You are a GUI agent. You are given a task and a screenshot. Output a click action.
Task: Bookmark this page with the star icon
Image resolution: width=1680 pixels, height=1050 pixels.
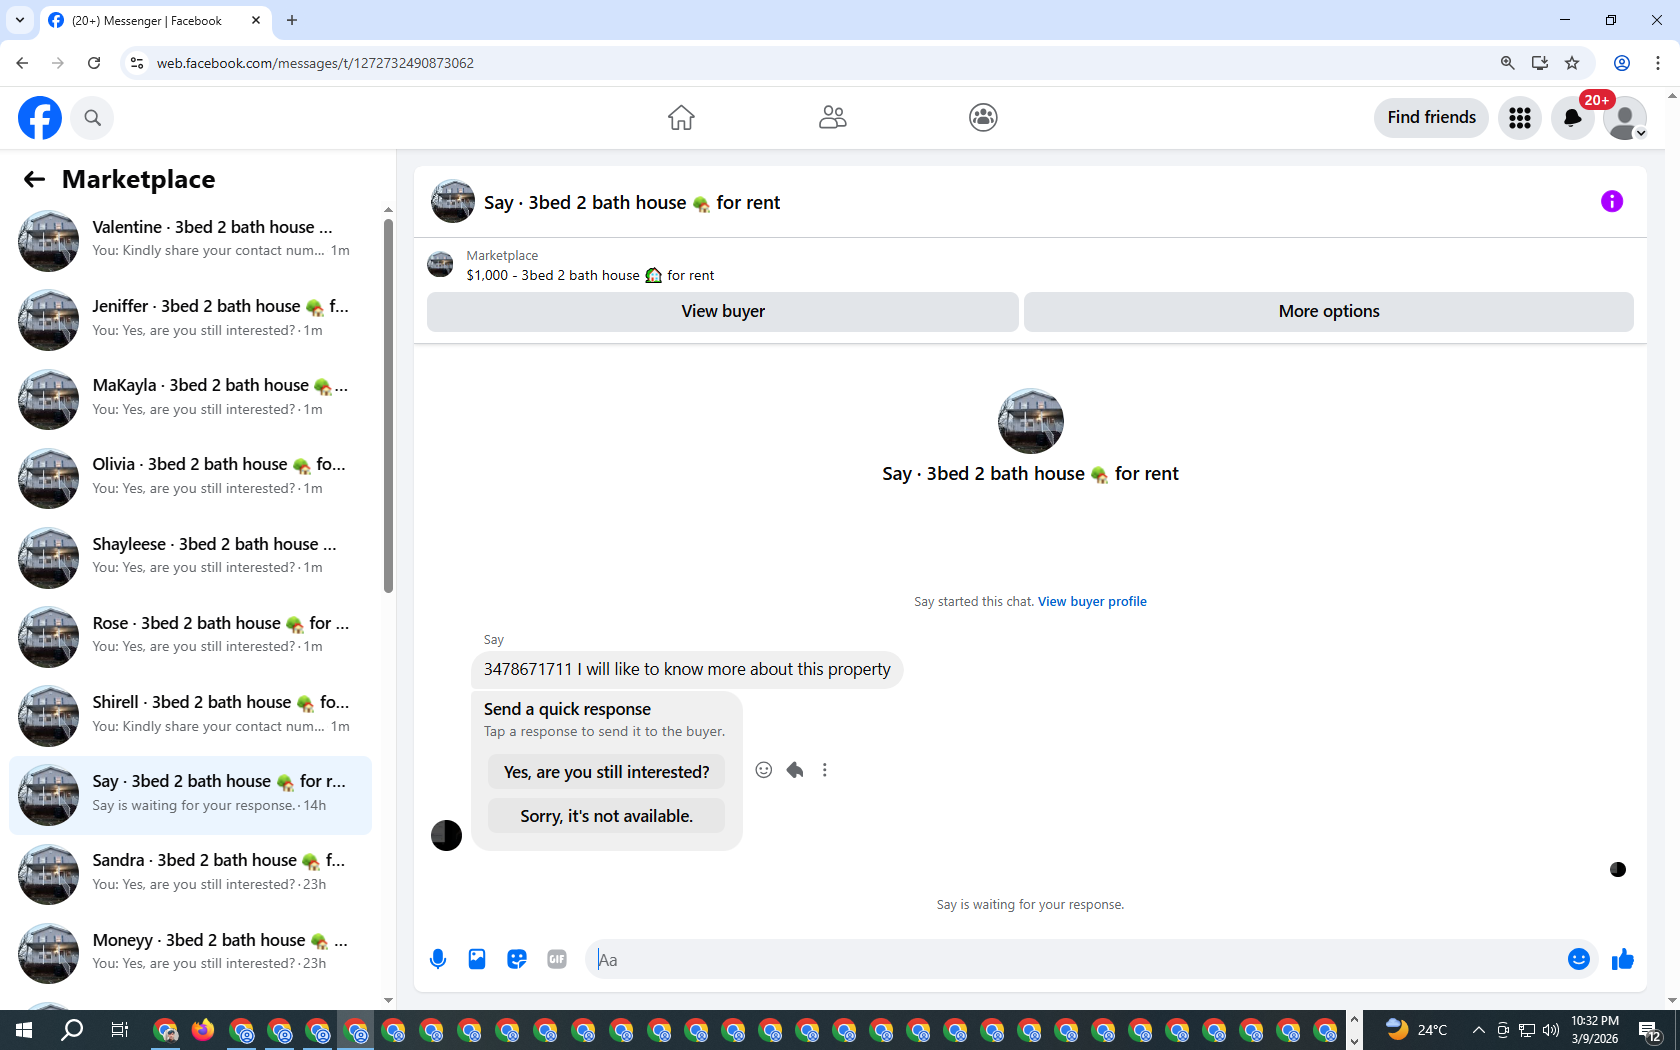1572,63
